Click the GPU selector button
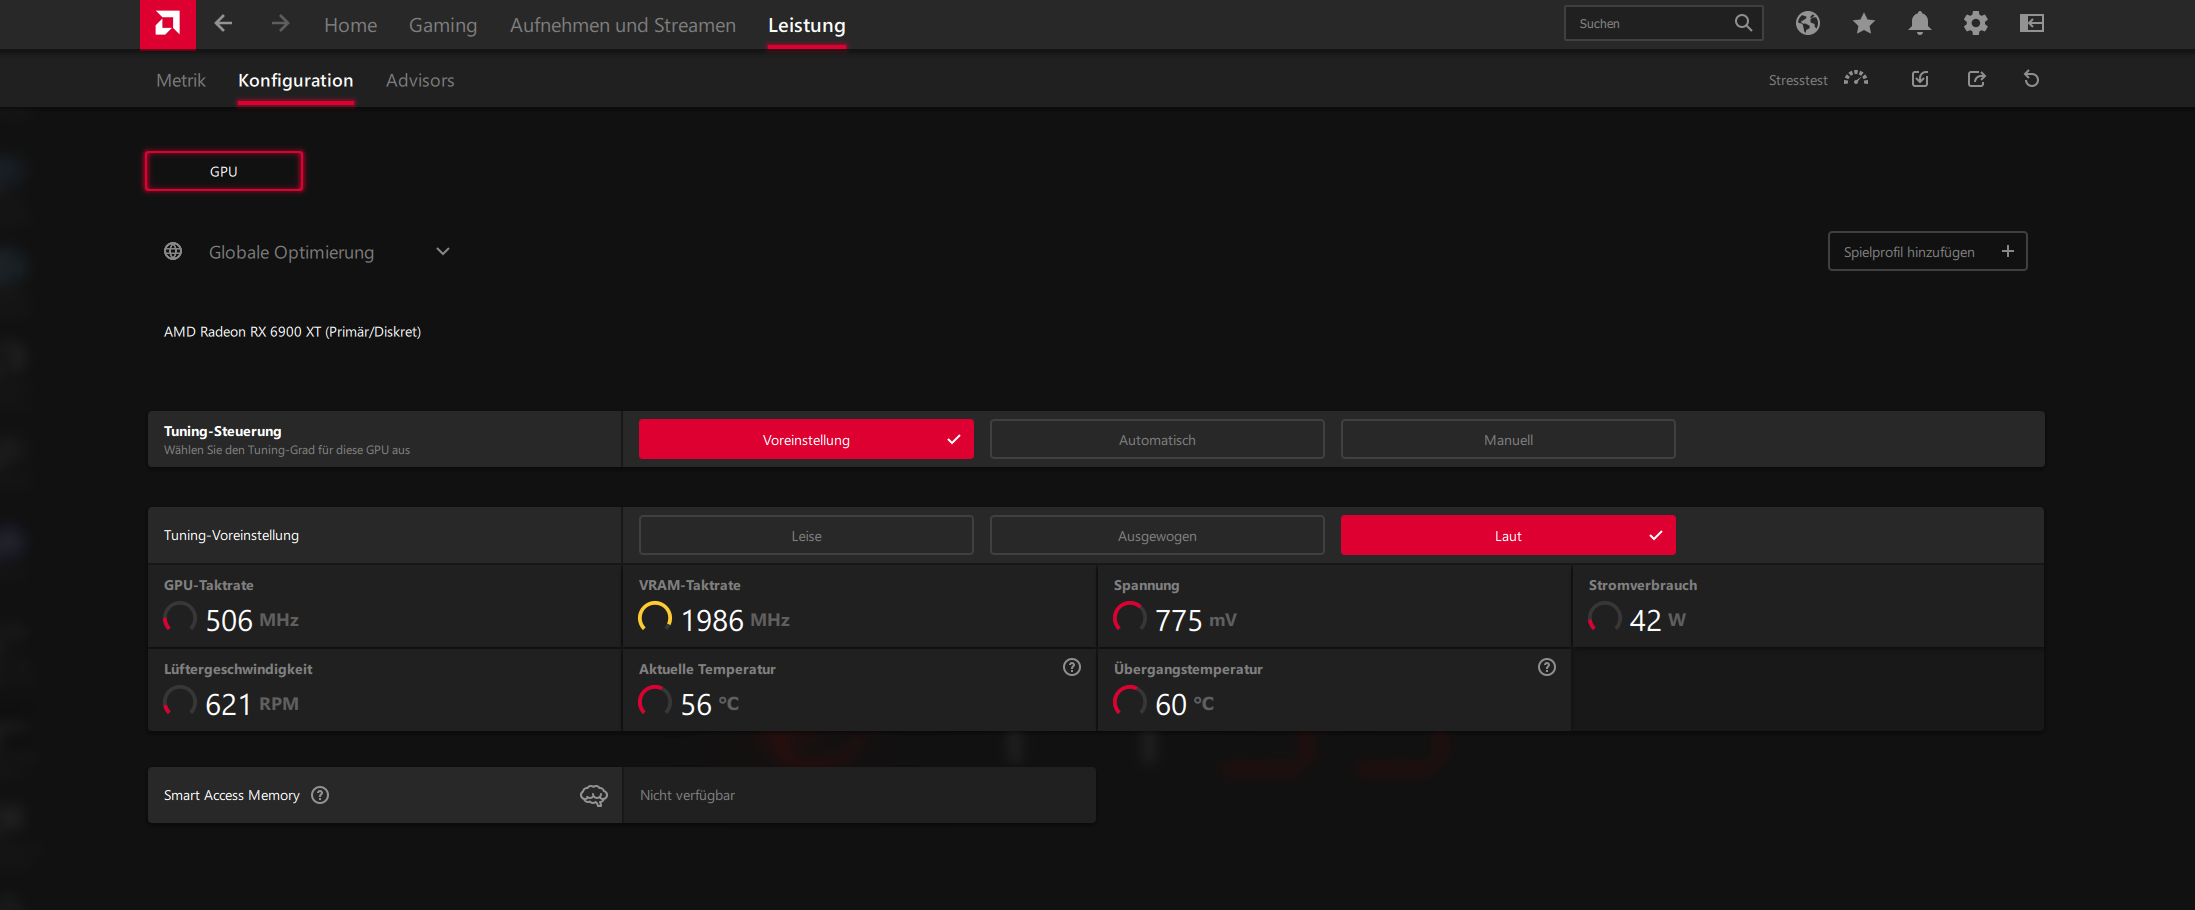This screenshot has height=910, width=2195. point(224,171)
